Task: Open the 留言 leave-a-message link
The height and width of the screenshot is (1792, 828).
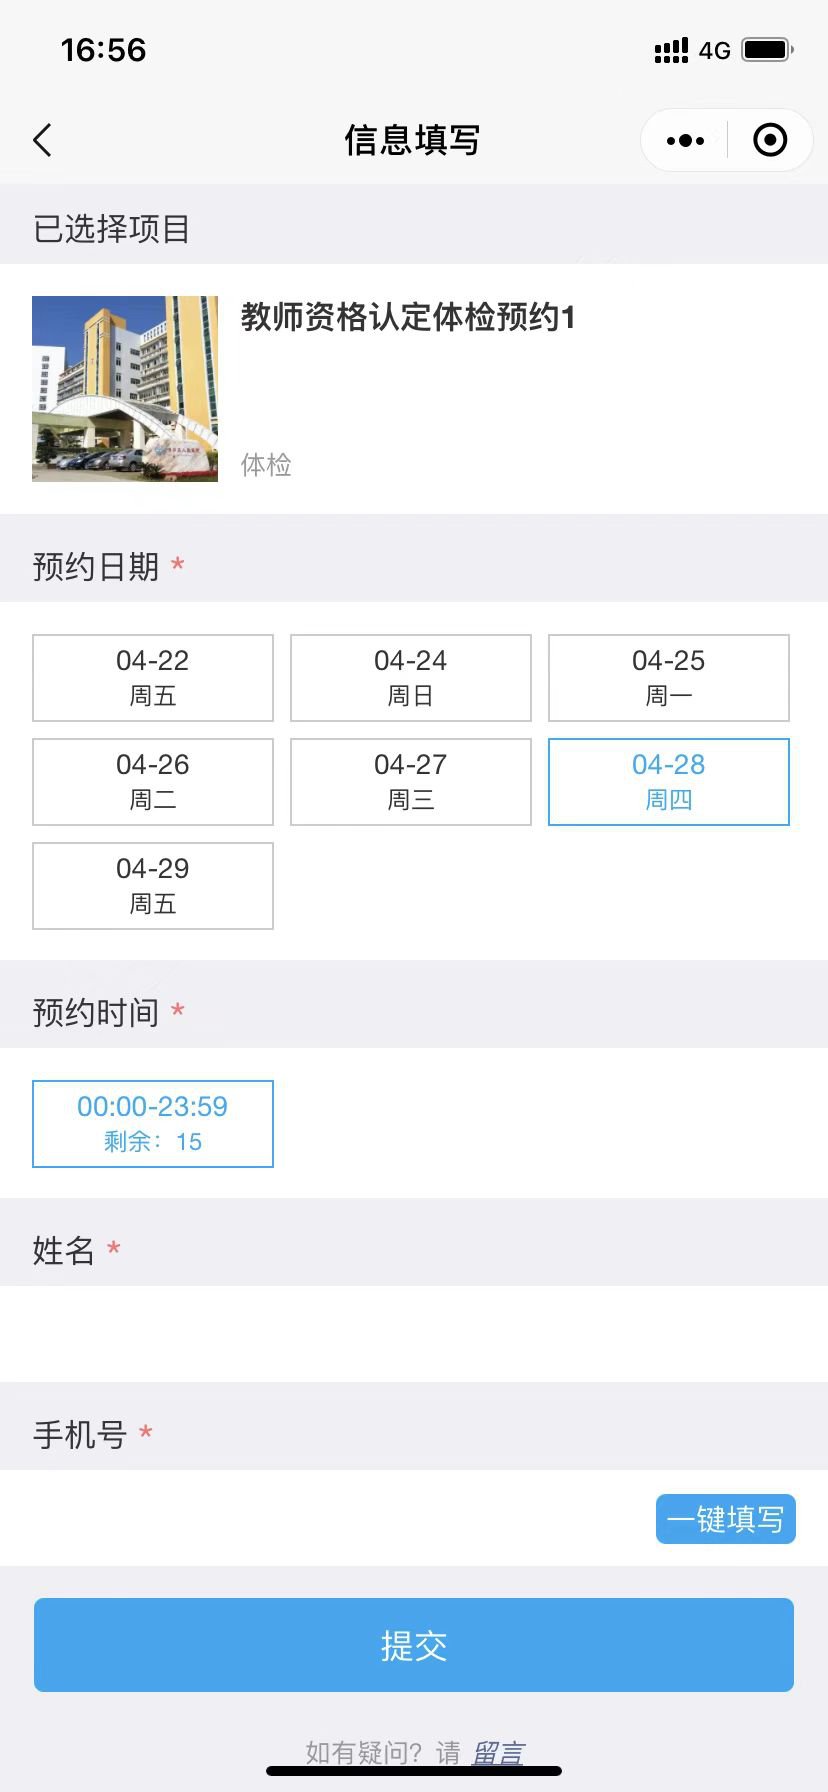Action: tap(497, 1752)
